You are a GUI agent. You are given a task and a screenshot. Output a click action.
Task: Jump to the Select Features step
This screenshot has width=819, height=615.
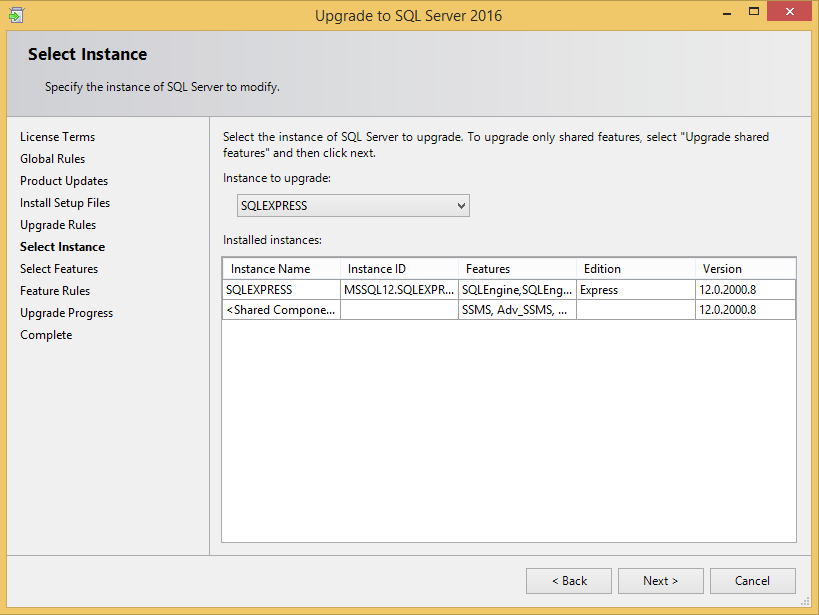click(x=59, y=269)
